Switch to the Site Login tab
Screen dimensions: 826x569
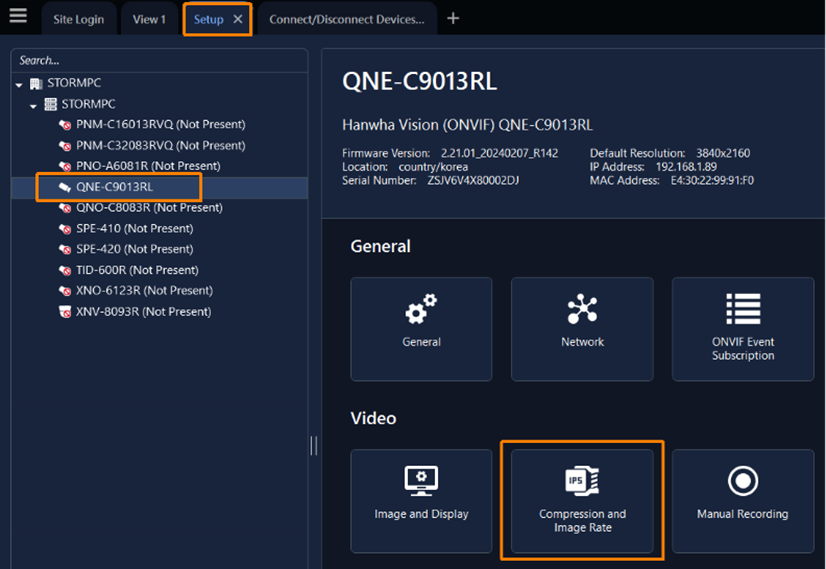point(78,19)
